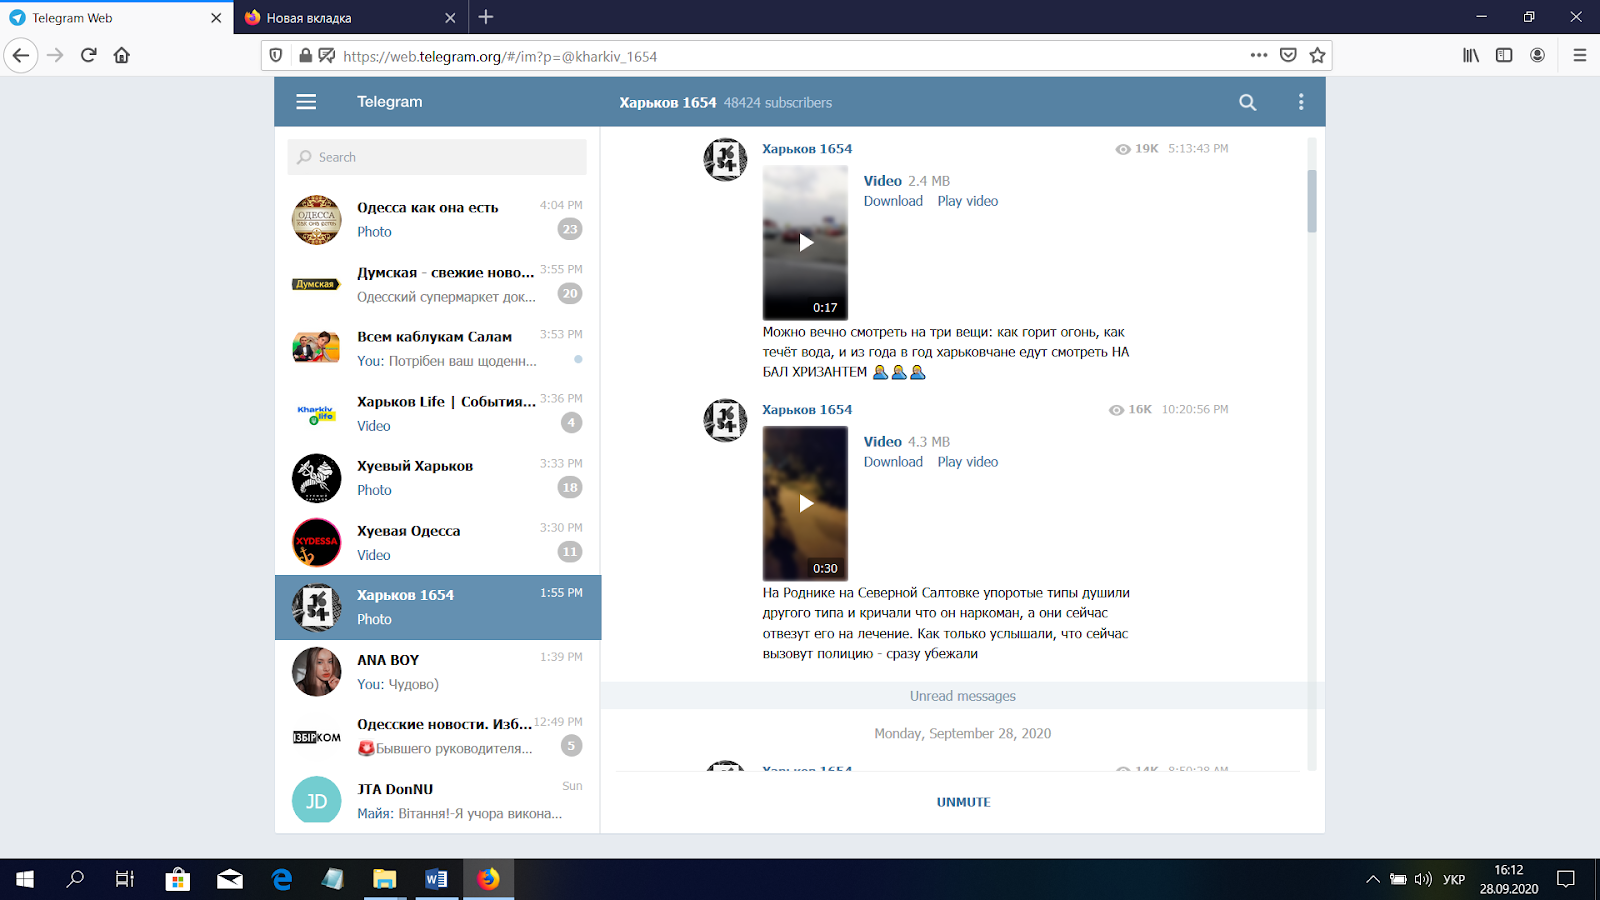Open Хуевая Одесса chat

[x=438, y=542]
